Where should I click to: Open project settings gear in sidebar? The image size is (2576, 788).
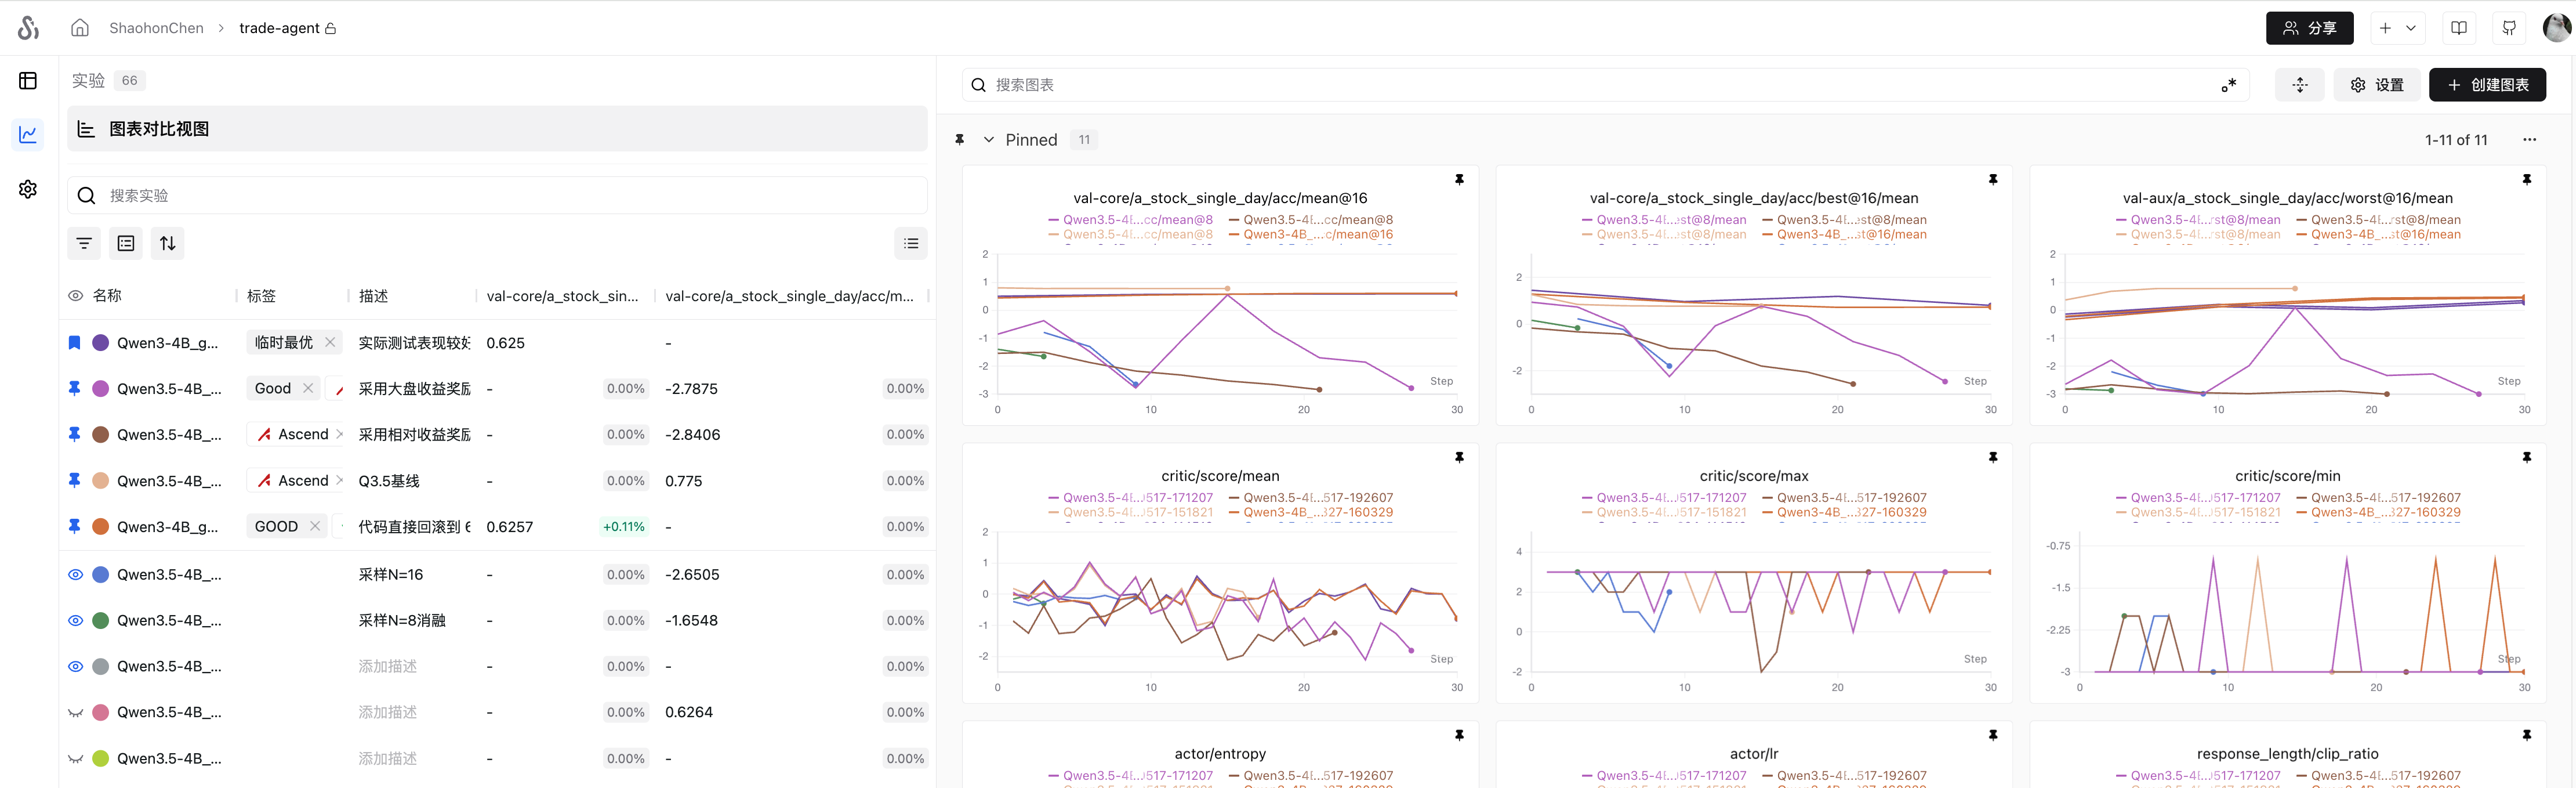click(x=28, y=189)
